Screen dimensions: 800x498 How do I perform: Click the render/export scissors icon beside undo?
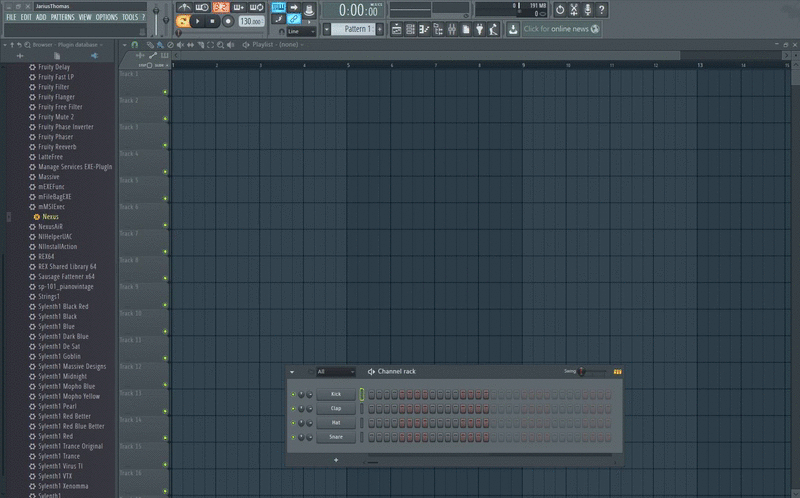click(x=573, y=10)
